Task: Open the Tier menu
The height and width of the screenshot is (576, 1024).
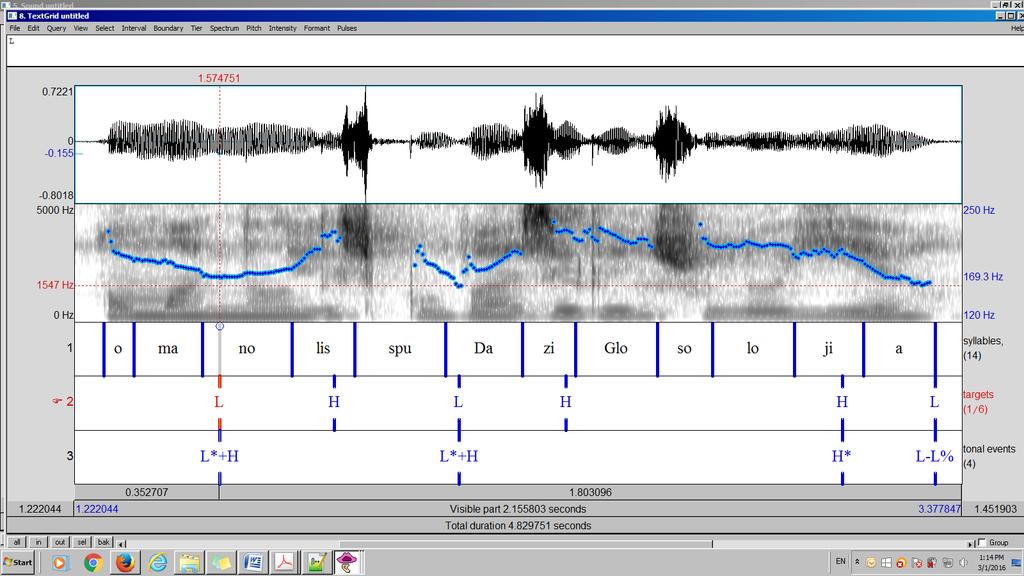Action: click(x=196, y=28)
